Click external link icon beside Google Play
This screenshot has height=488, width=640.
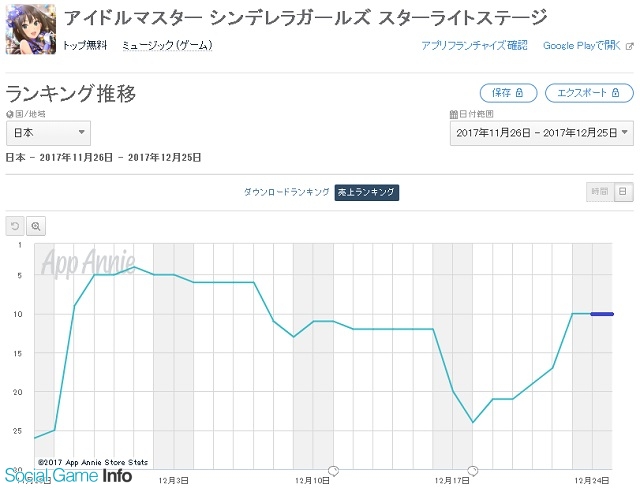(x=629, y=46)
